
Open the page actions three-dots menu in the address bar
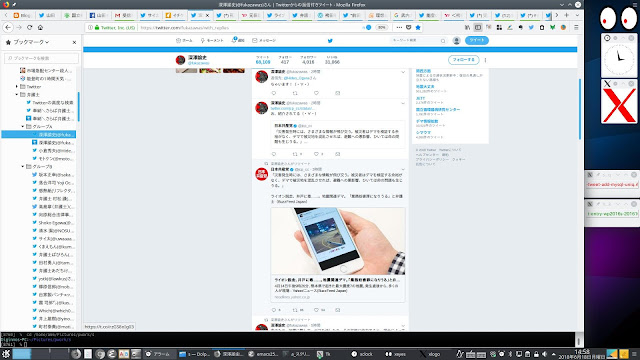399,27
